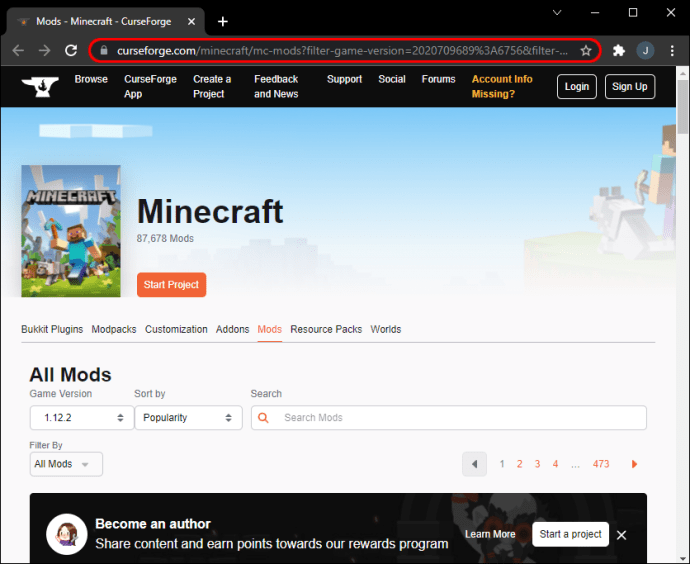The height and width of the screenshot is (564, 690).
Task: Click current page number 1
Action: click(502, 464)
